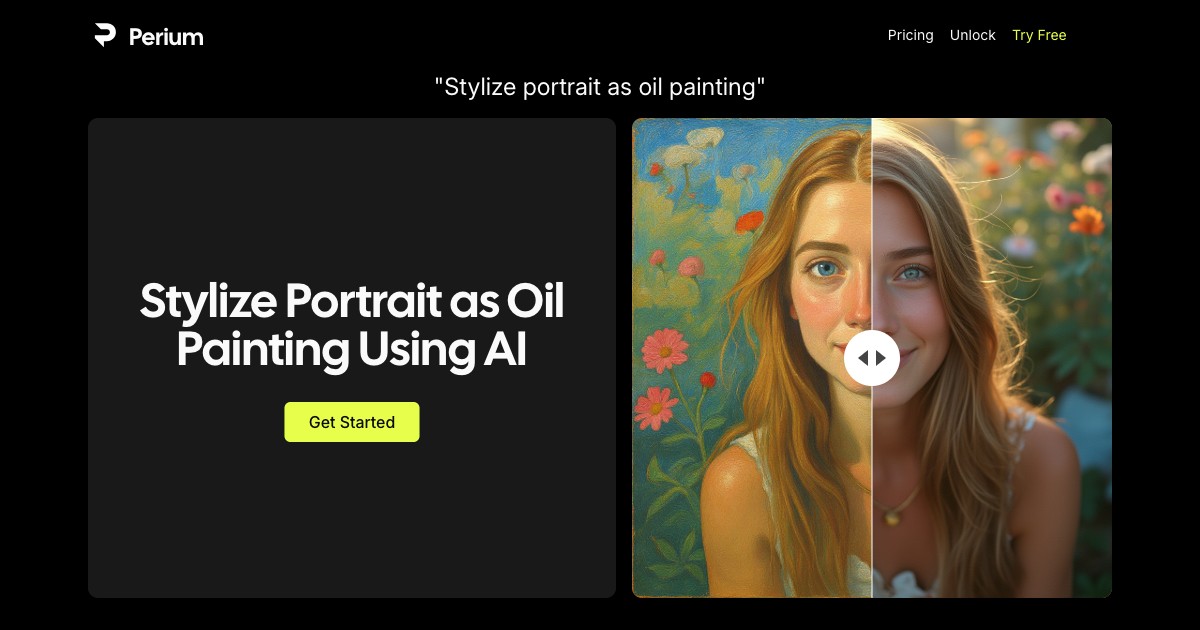Open the Unlock page

coord(972,35)
